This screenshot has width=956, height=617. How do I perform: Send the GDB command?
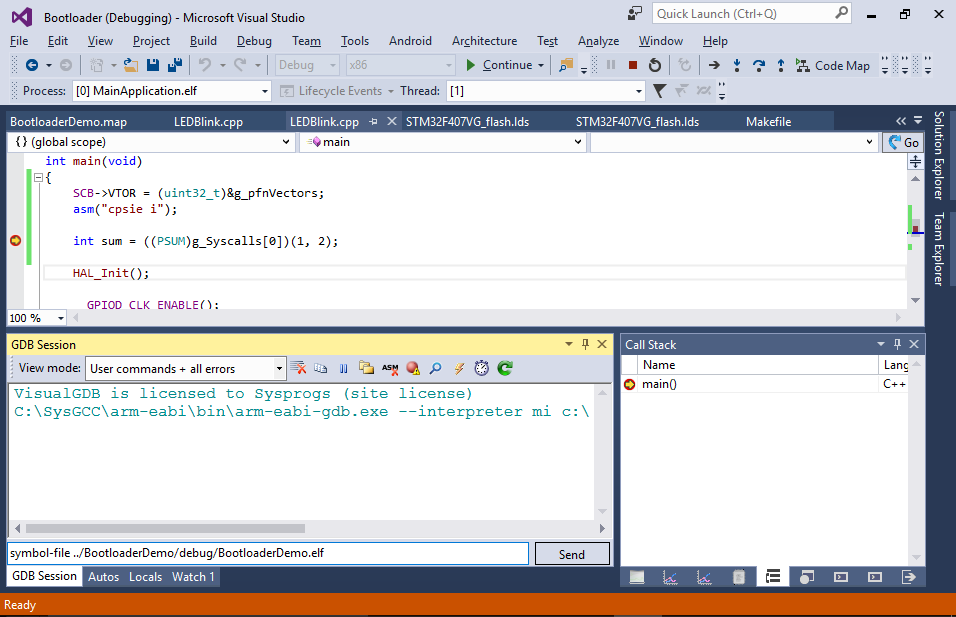[x=572, y=554]
